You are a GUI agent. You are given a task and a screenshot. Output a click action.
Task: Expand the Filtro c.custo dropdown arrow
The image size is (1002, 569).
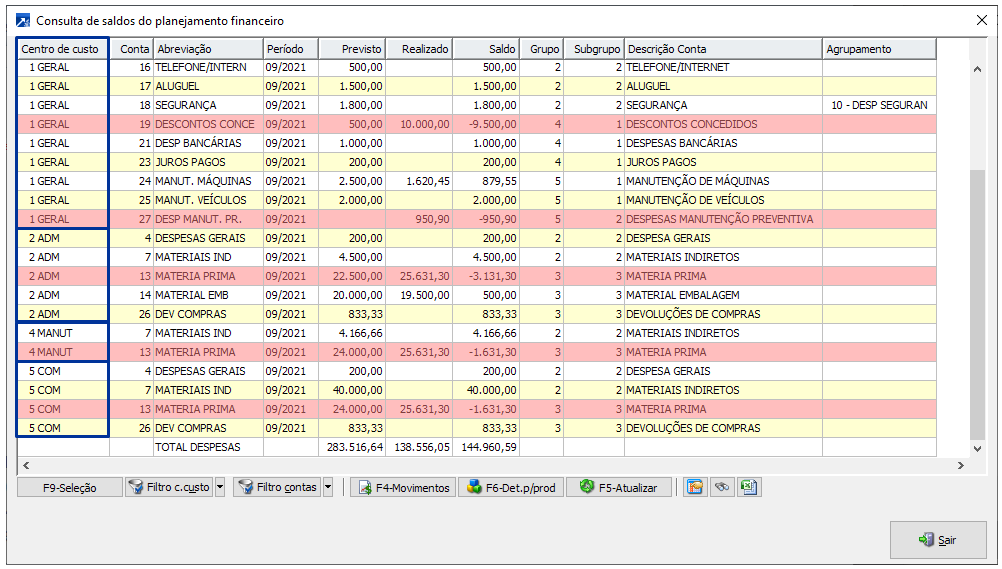pos(221,488)
